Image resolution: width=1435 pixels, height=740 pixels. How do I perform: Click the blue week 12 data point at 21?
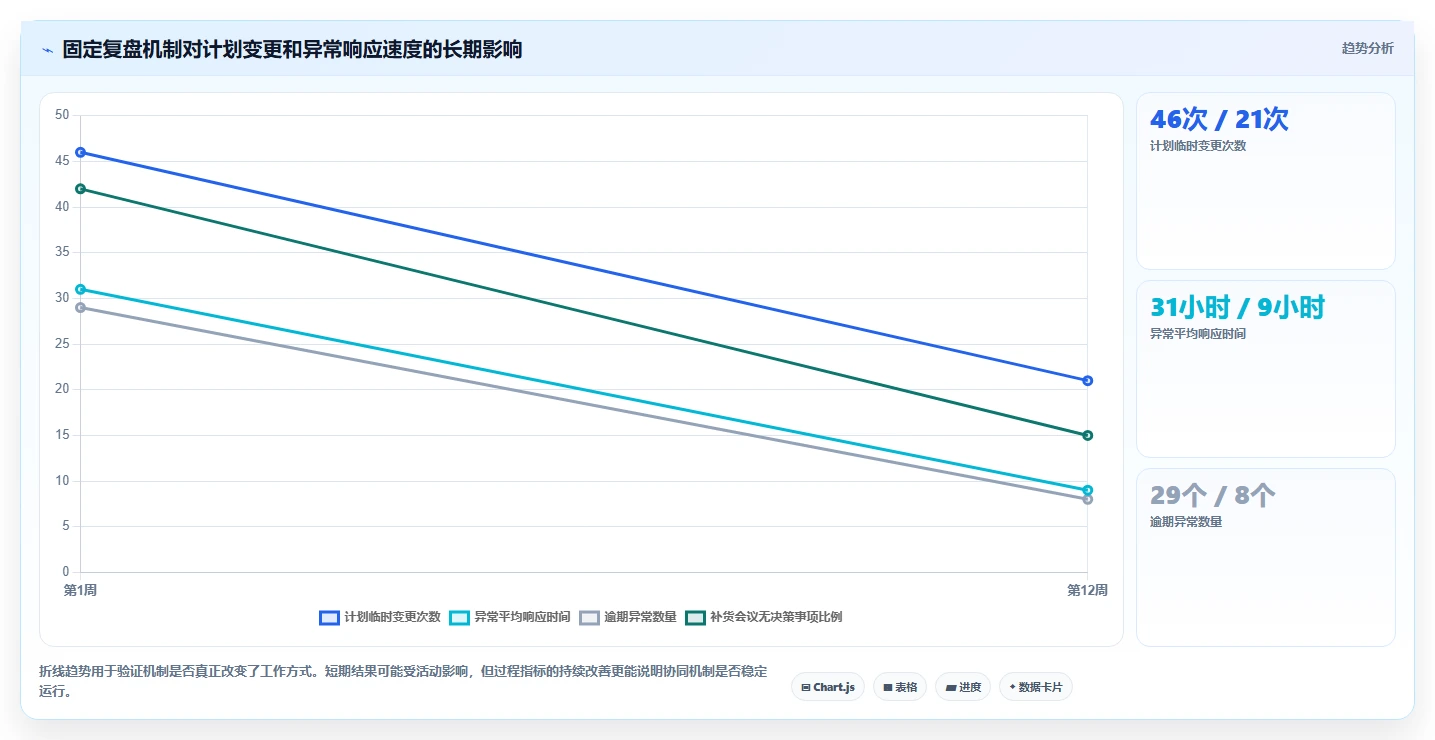pos(1087,380)
